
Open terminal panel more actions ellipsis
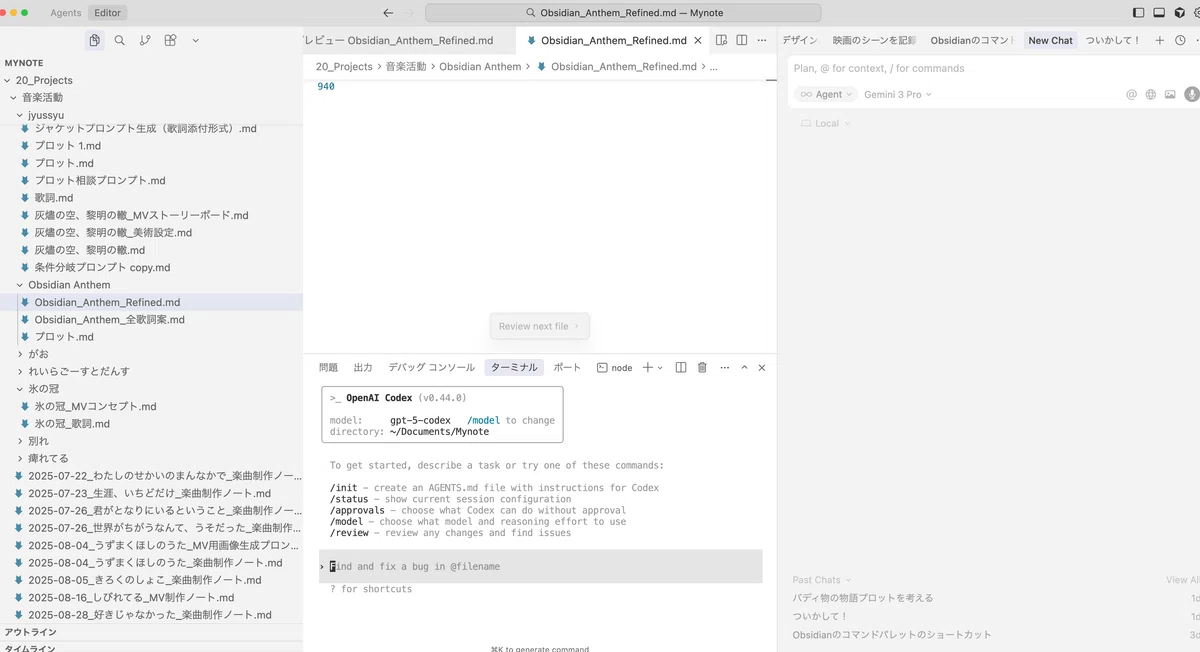click(x=724, y=367)
